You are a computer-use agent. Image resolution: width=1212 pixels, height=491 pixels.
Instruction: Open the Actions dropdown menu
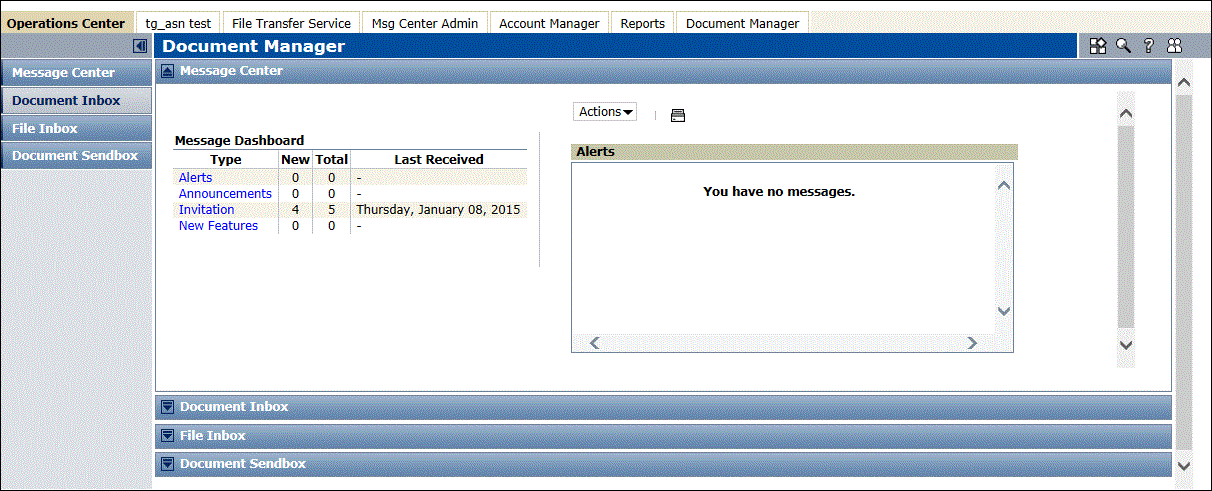click(607, 112)
